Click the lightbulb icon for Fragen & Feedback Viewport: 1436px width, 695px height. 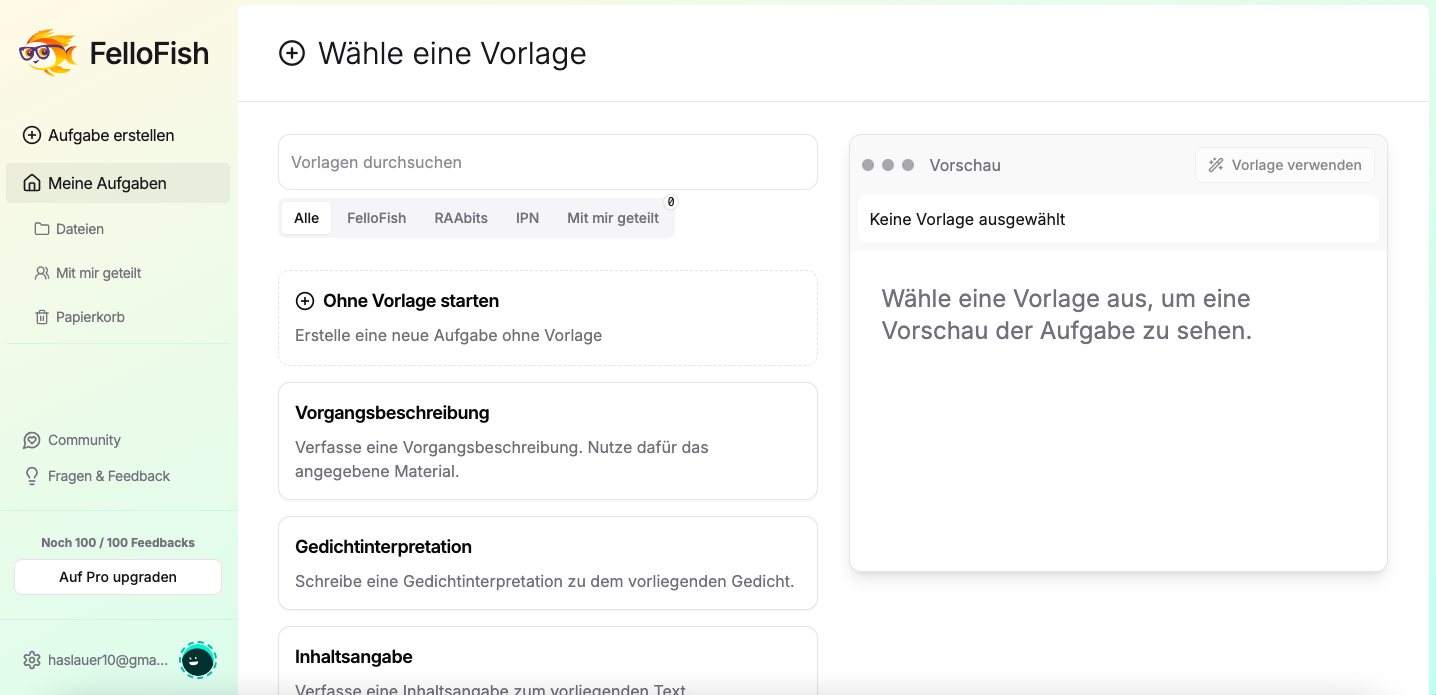[32, 476]
